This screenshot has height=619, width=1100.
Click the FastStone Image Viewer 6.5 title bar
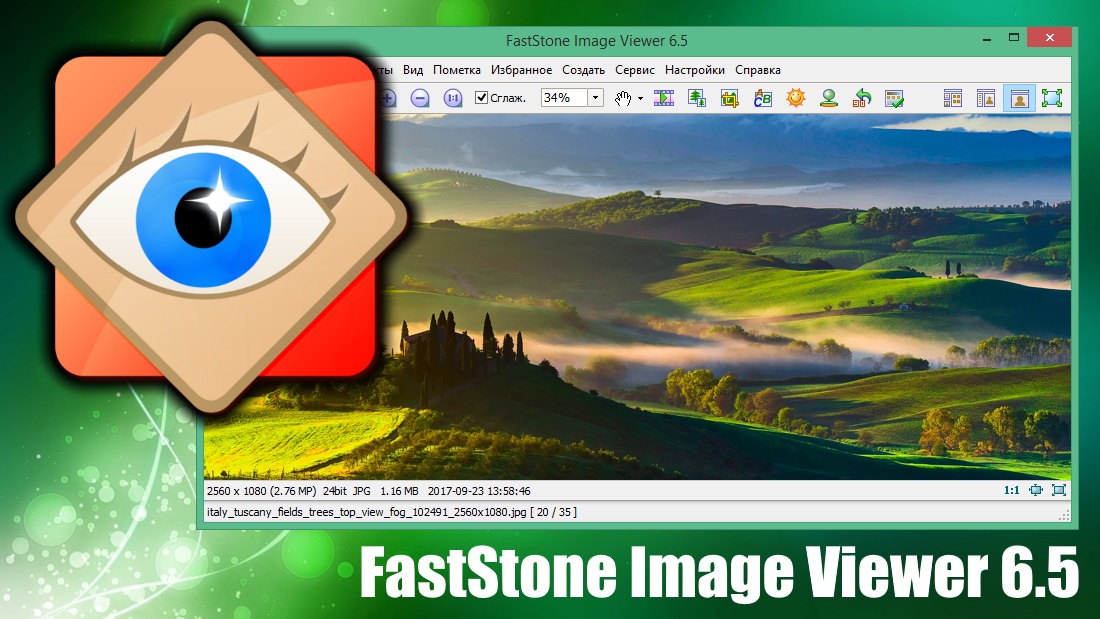pyautogui.click(x=596, y=41)
